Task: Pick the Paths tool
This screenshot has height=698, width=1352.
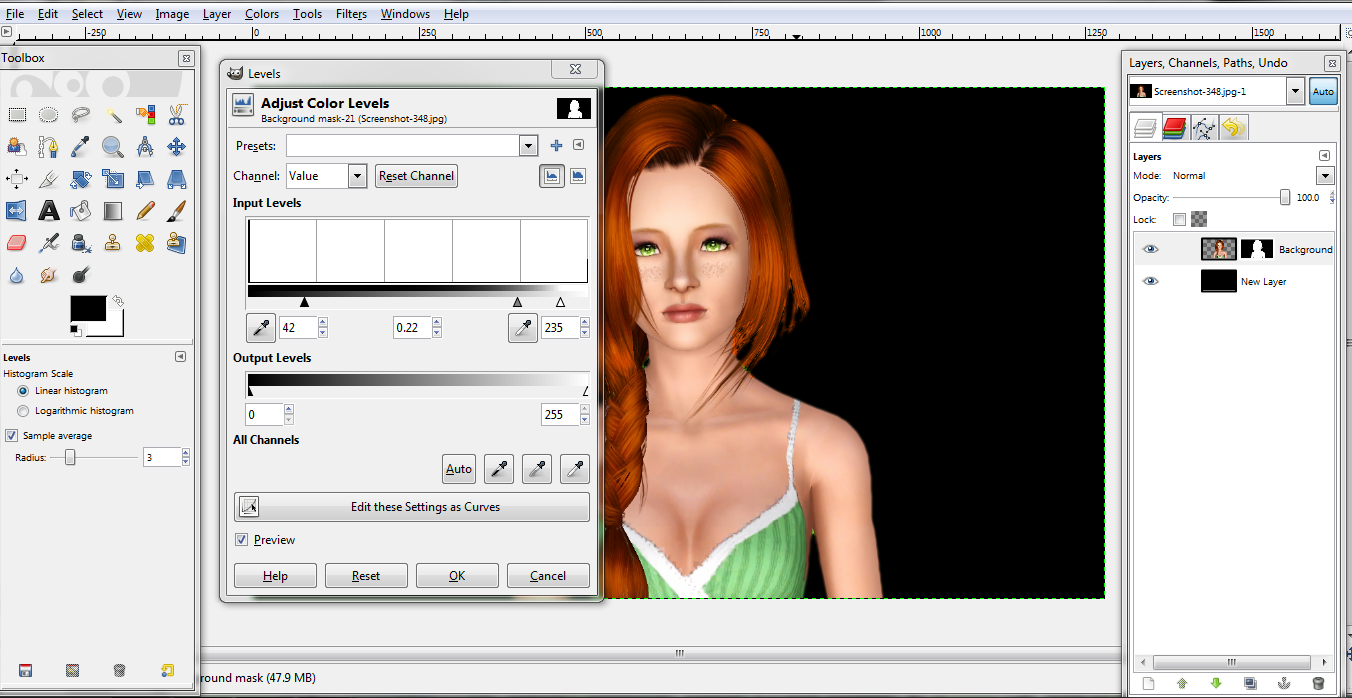Action: click(48, 148)
